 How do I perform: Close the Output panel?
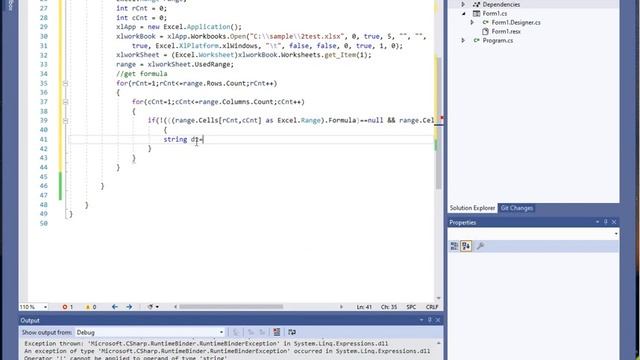click(x=438, y=320)
